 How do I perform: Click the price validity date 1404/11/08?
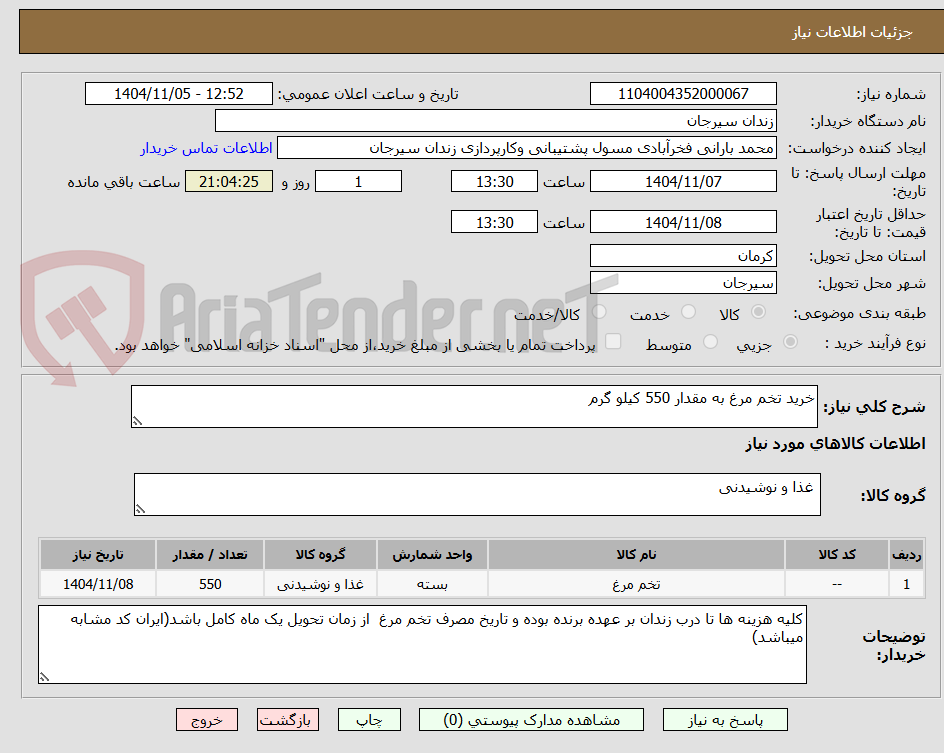pos(683,222)
